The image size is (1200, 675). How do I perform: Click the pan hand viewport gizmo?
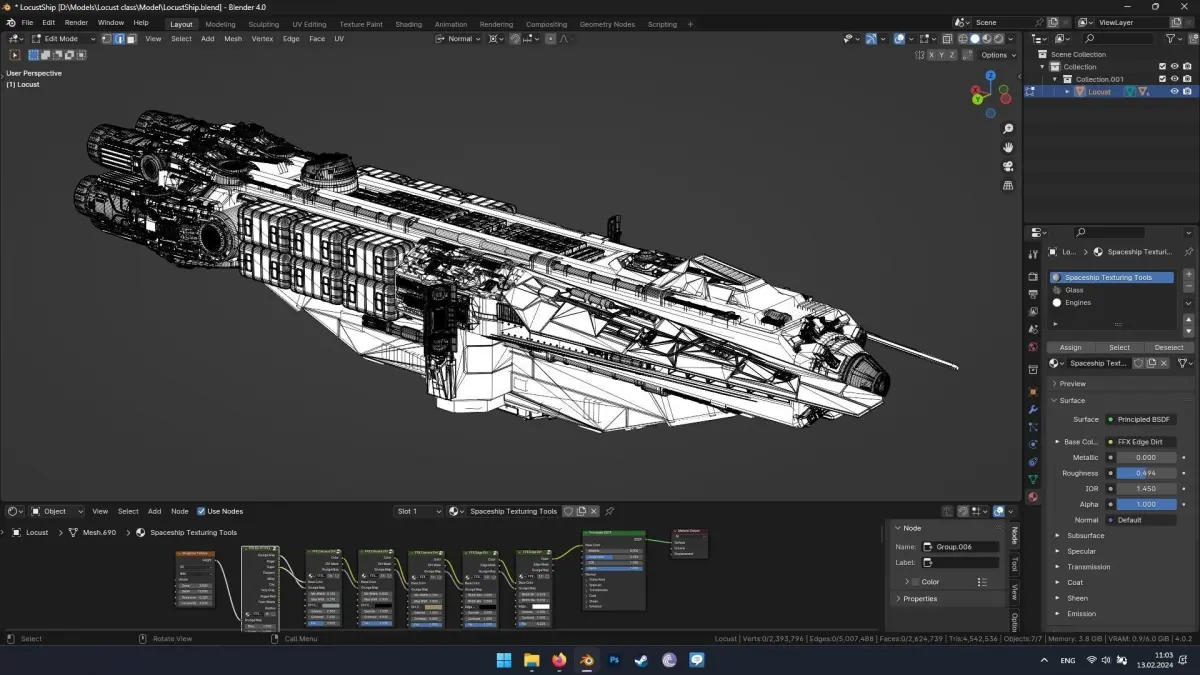[x=1008, y=147]
